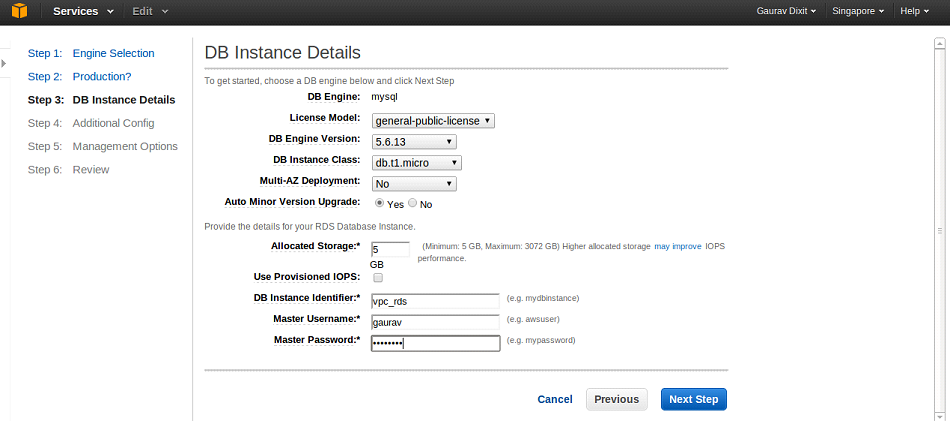This screenshot has height=421, width=950.
Task: Open the Services menu
Action: click(x=83, y=12)
